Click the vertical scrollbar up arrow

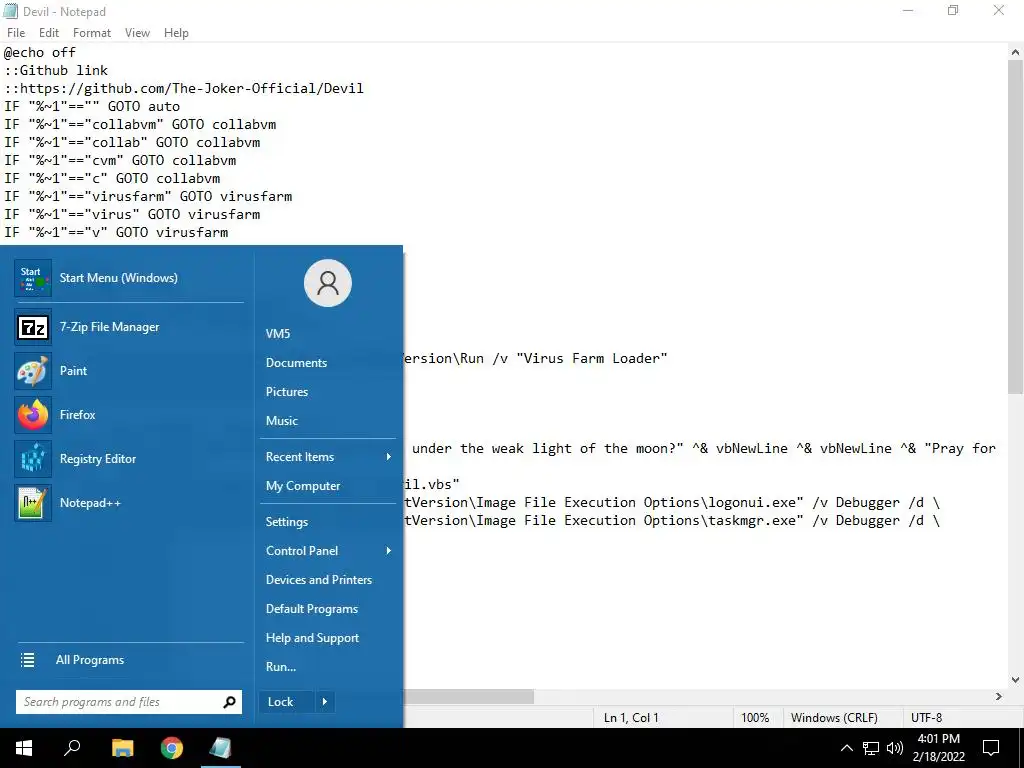pyautogui.click(x=1015, y=52)
